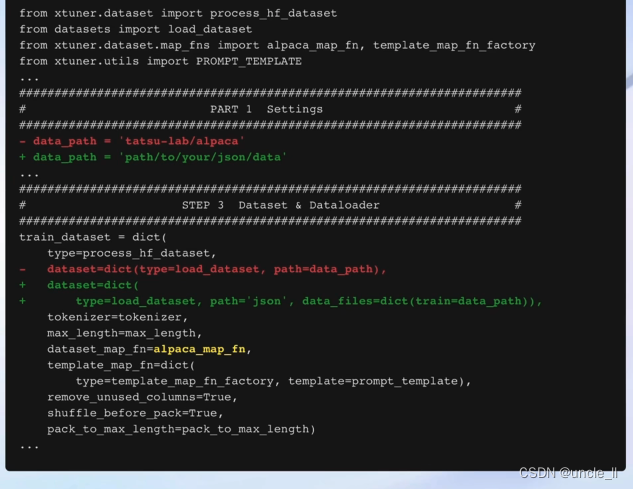
Task: Click the green added 'dataset=dict(' line
Action: [79, 285]
